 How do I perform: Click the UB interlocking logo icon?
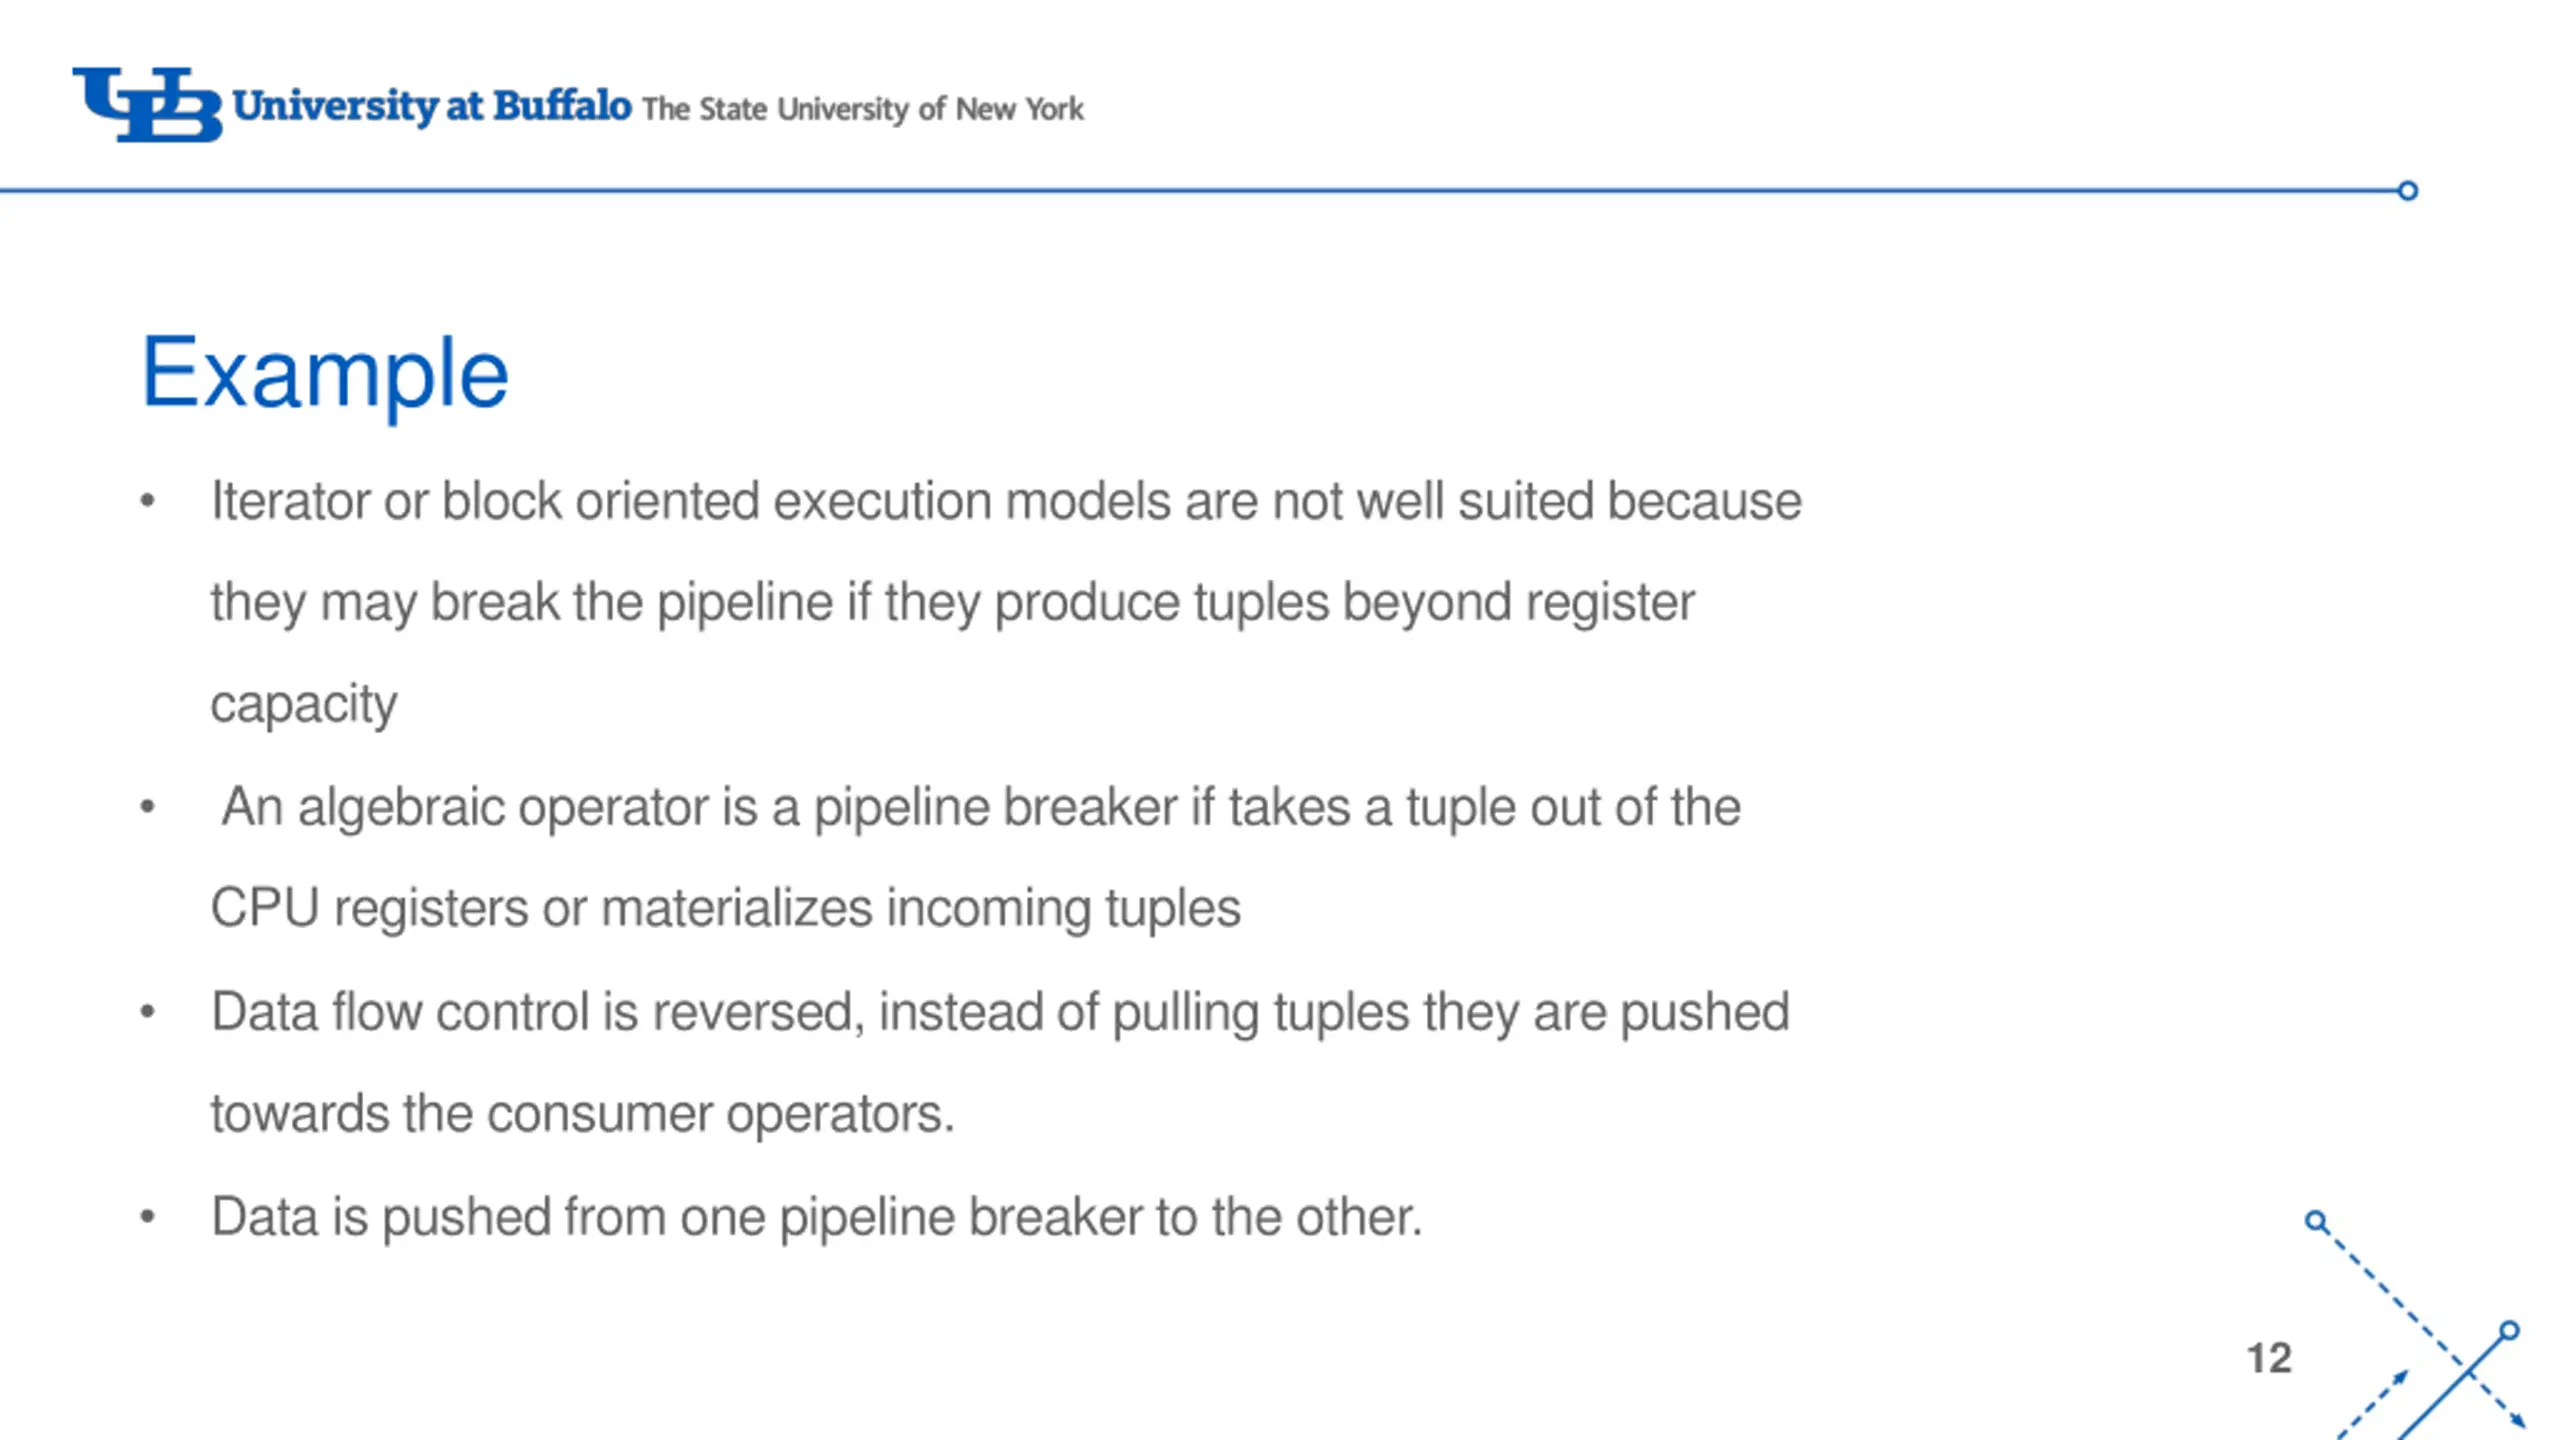point(147,104)
